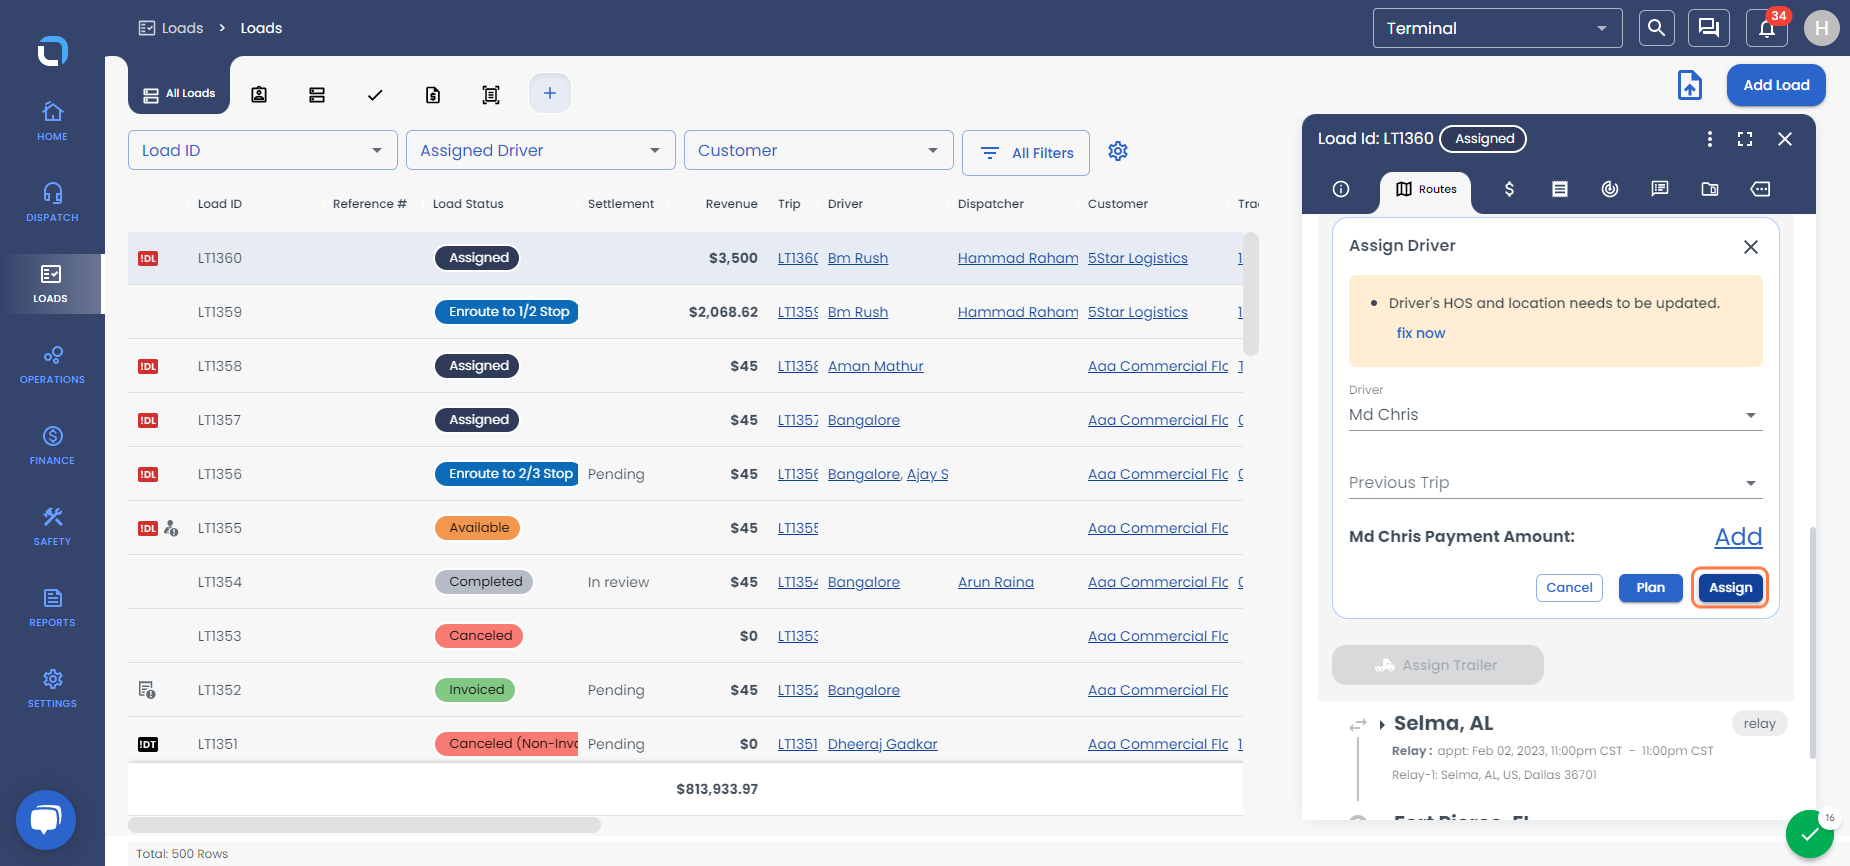Select the Routes tab in load panel
1850x866 pixels.
coord(1426,190)
